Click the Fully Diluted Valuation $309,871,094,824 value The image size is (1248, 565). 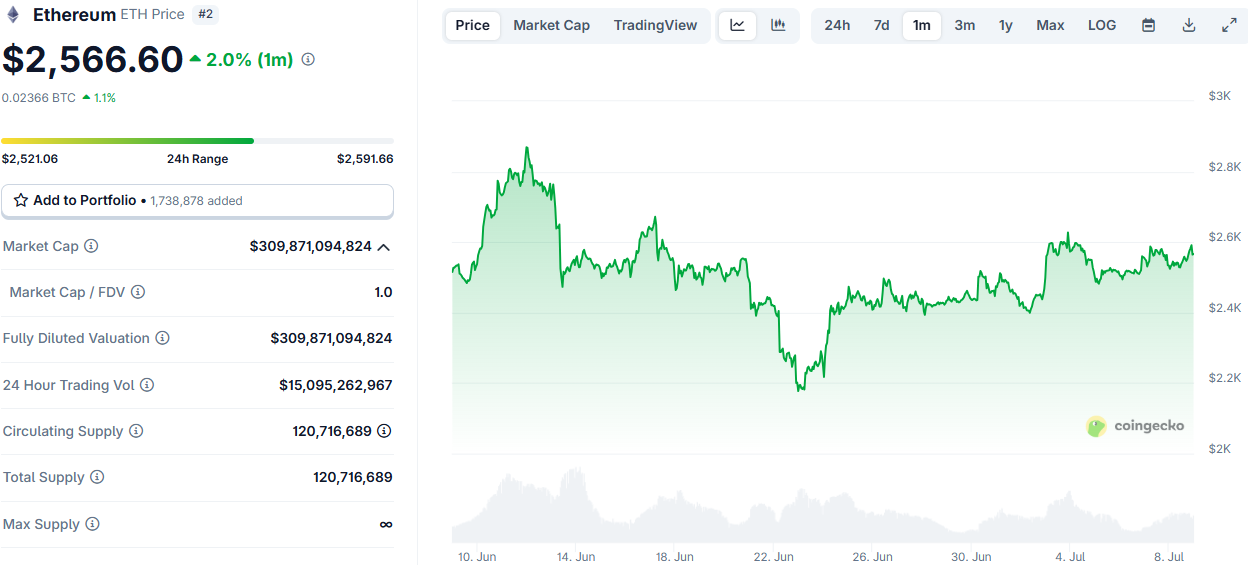pyautogui.click(x=331, y=338)
